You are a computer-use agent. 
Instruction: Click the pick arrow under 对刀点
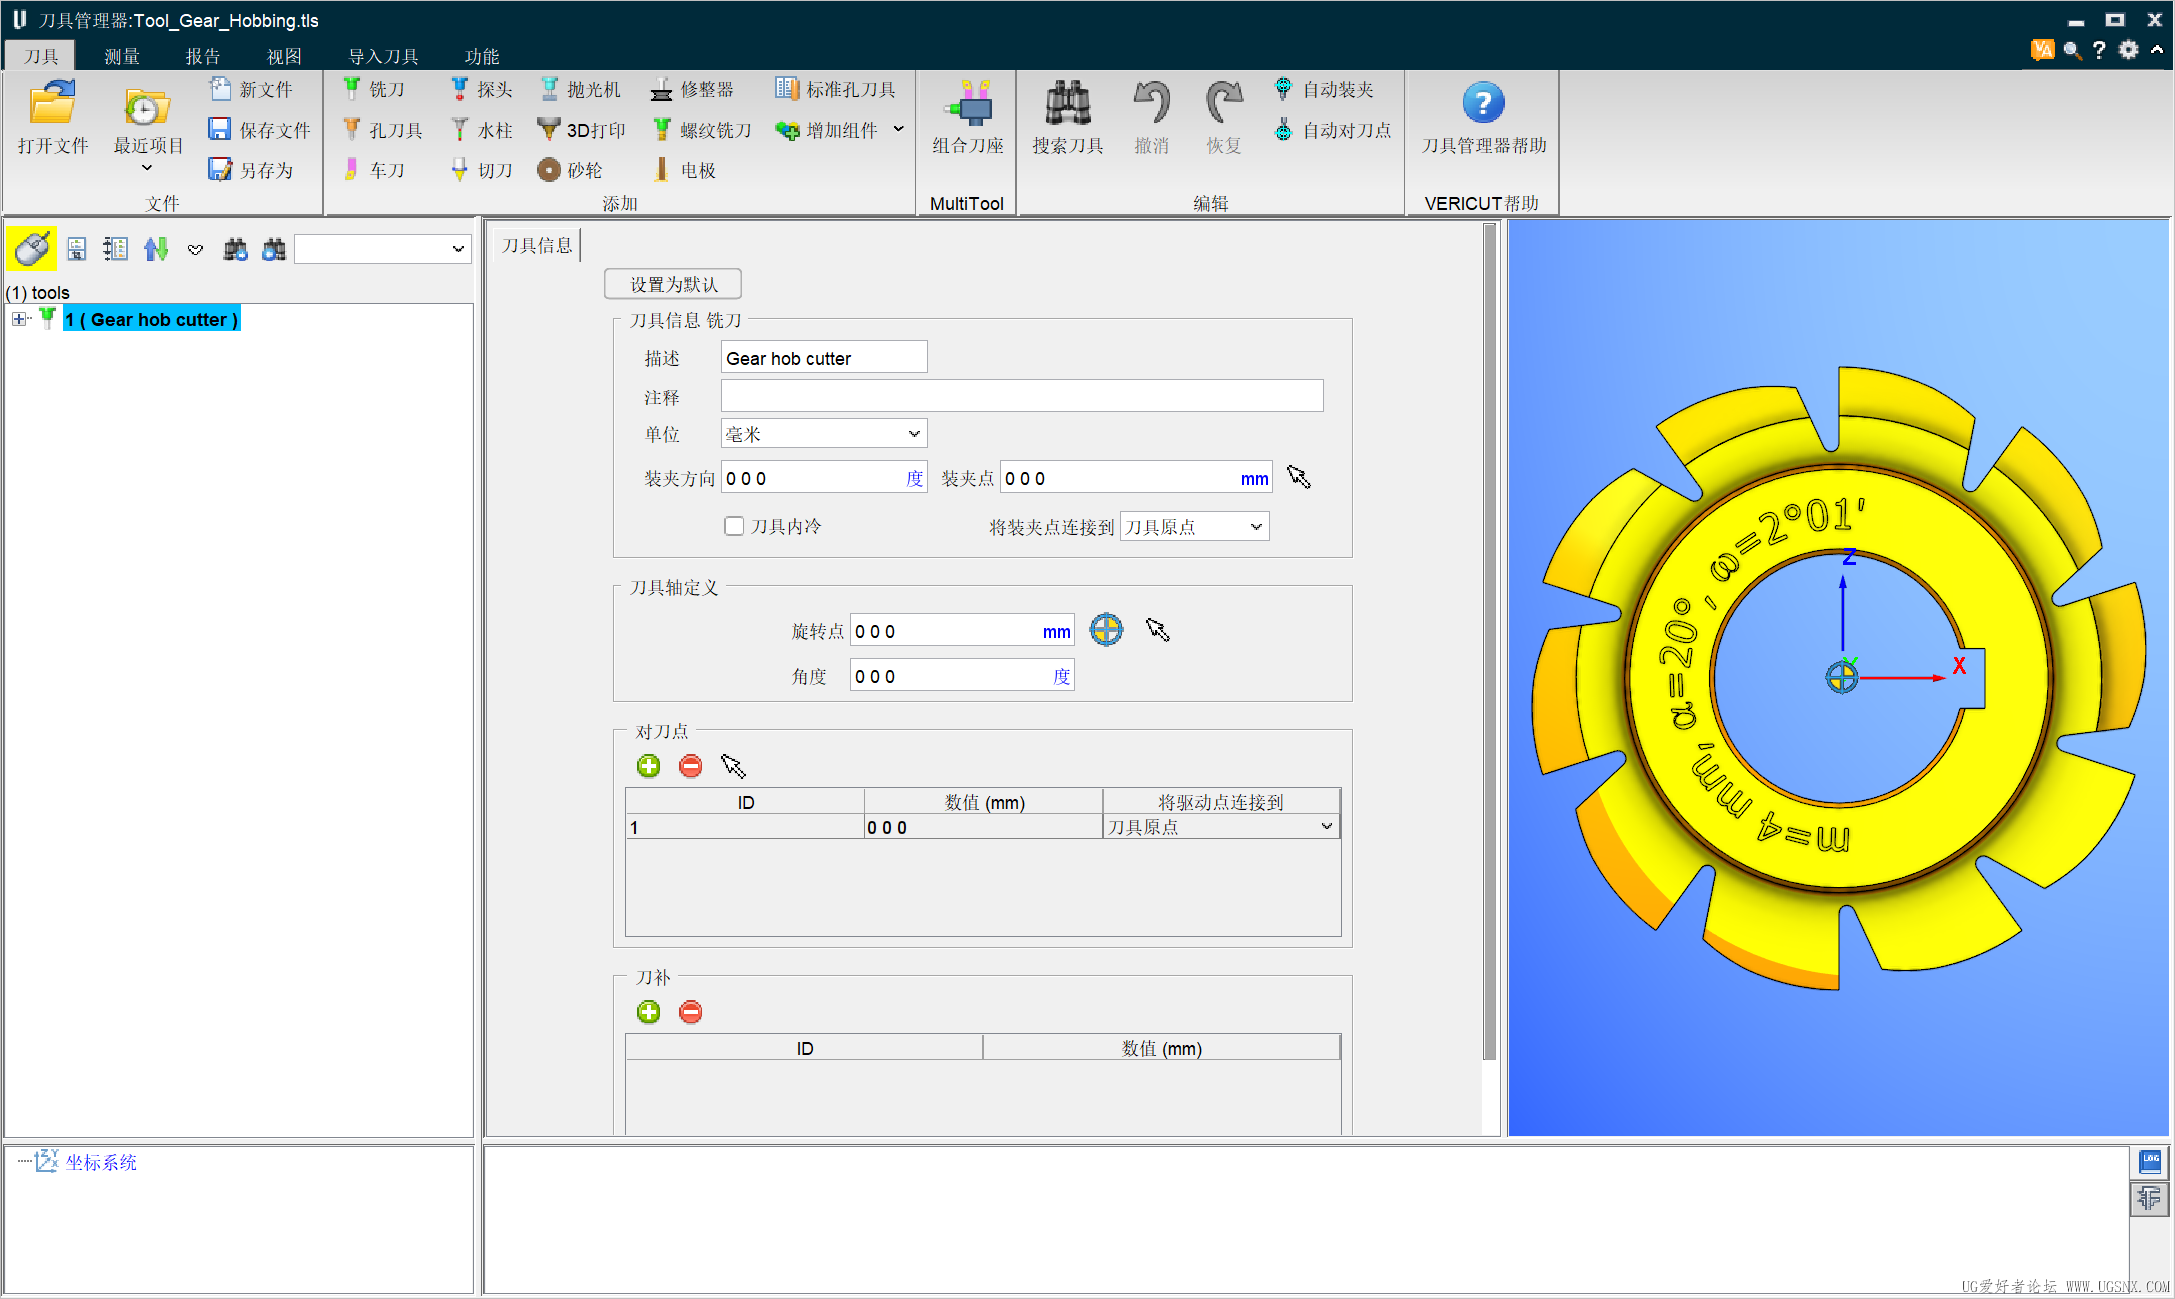coord(733,766)
